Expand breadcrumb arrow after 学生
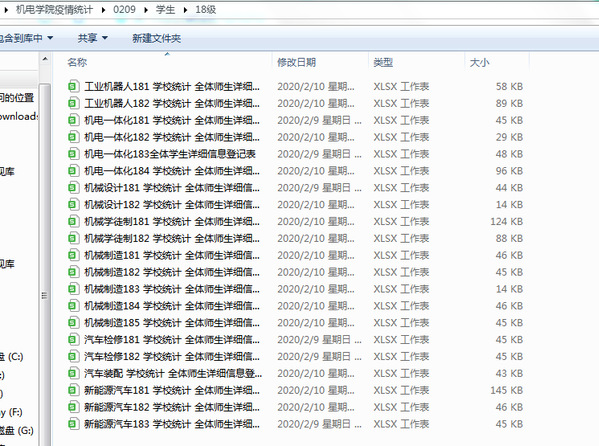The image size is (599, 446). click(185, 10)
